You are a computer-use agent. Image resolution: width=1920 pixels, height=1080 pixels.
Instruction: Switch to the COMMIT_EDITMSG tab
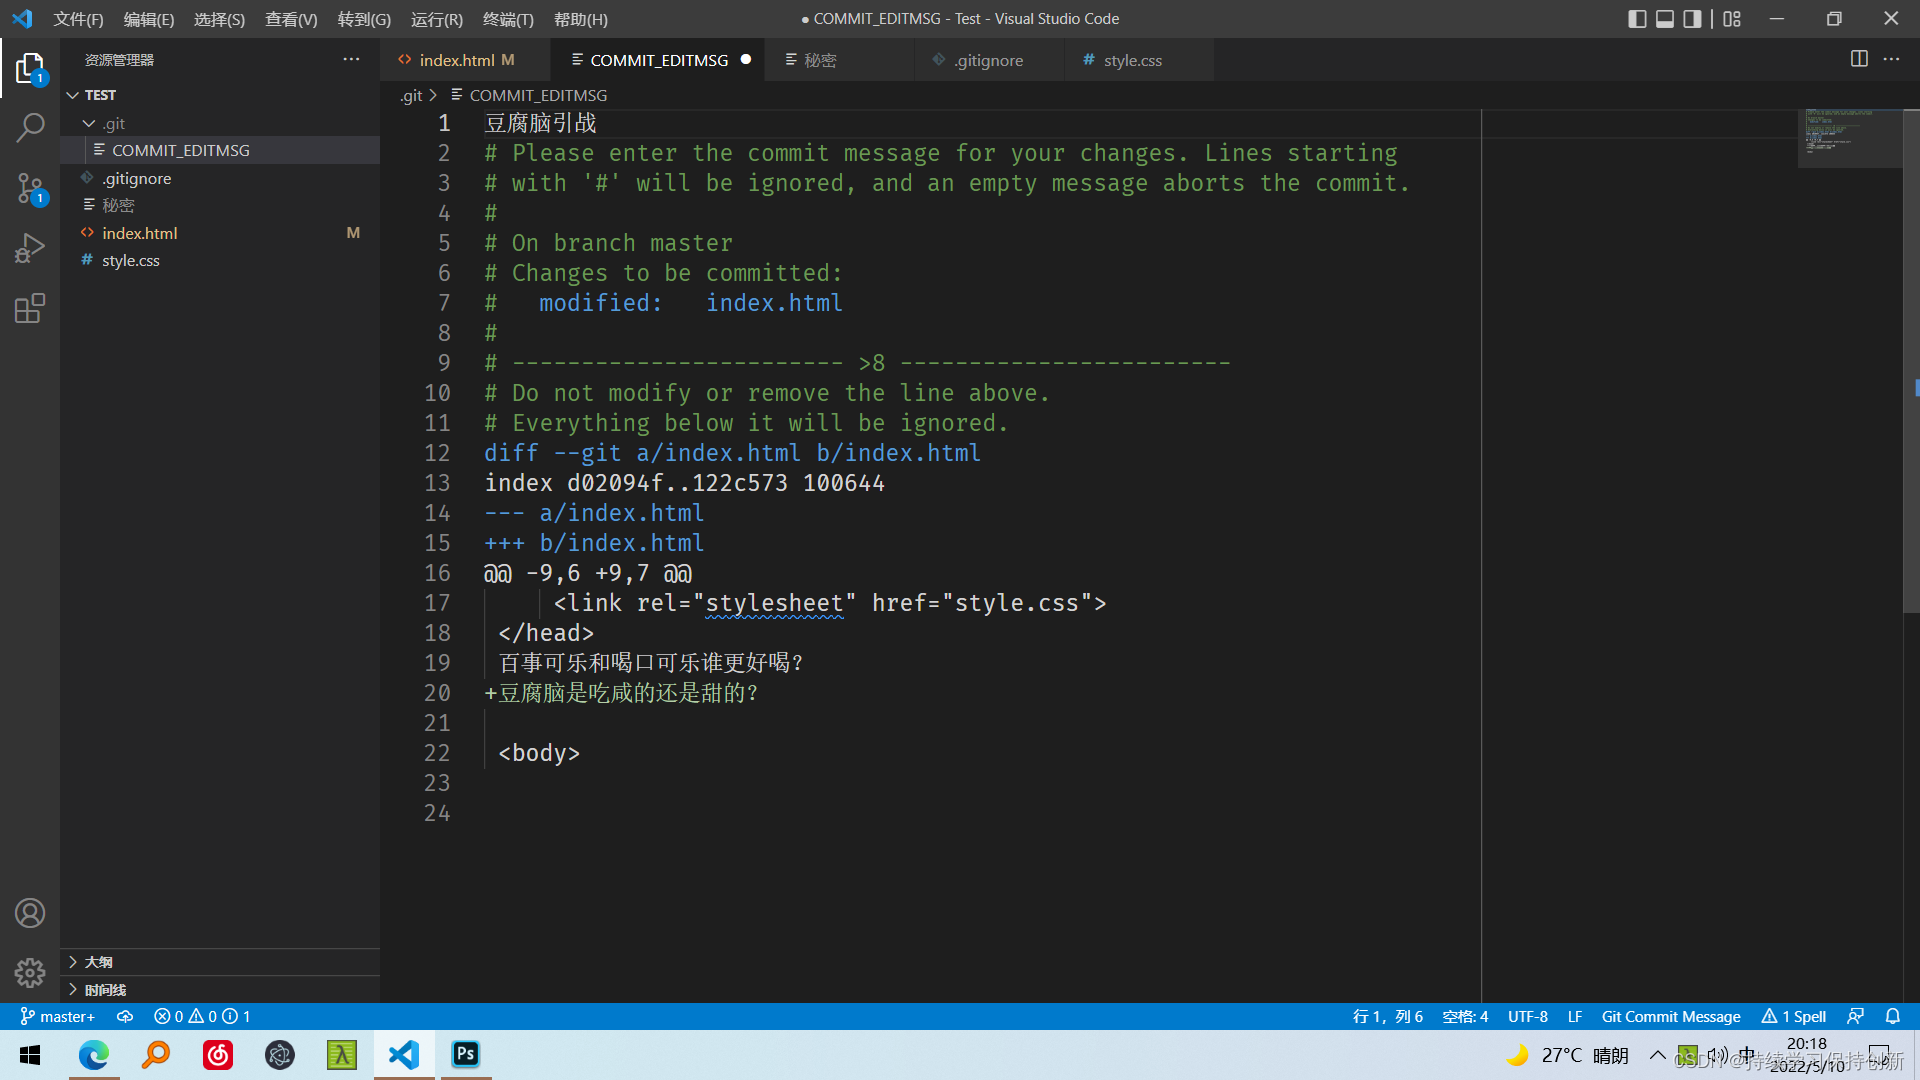658,60
